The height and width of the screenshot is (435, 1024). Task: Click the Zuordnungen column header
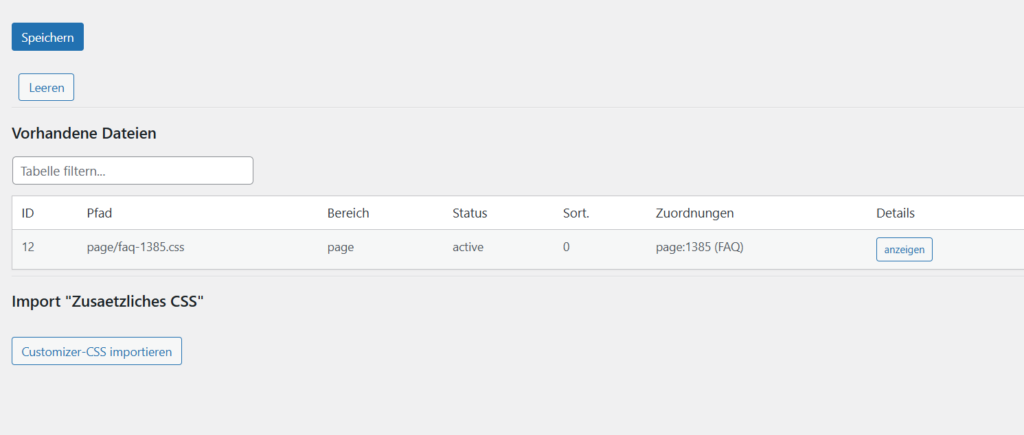point(695,213)
